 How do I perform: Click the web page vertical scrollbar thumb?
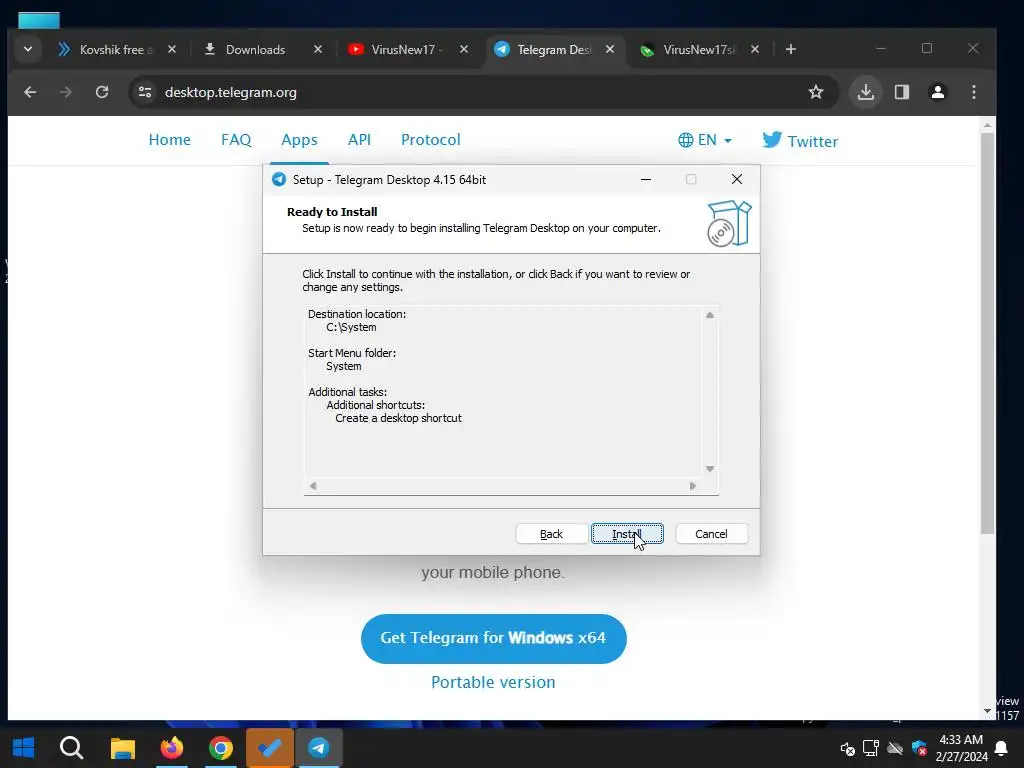point(987,333)
